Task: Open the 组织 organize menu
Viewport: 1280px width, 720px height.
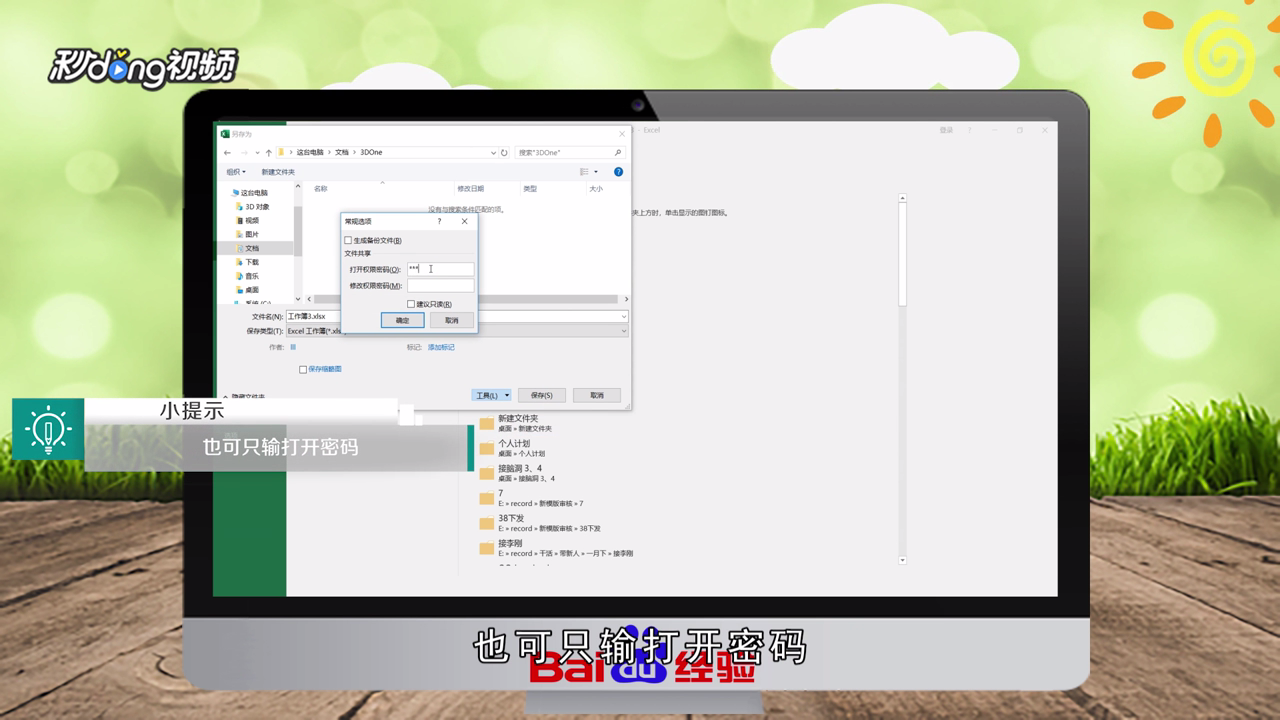Action: coord(235,172)
